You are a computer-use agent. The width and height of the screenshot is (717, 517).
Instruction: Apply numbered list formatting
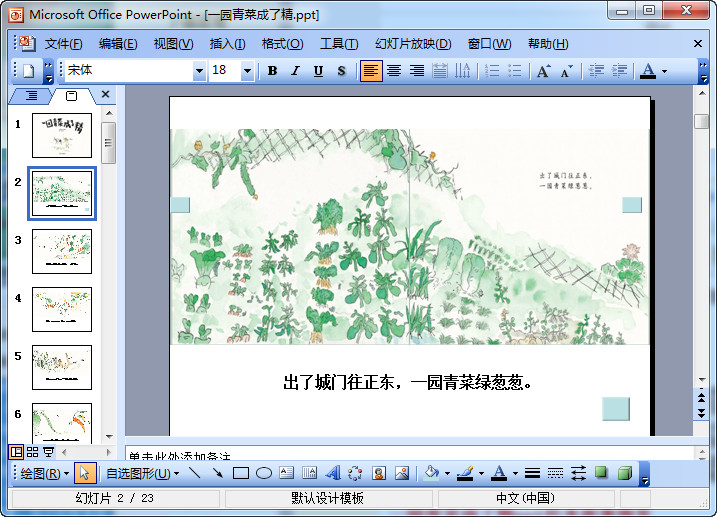492,71
